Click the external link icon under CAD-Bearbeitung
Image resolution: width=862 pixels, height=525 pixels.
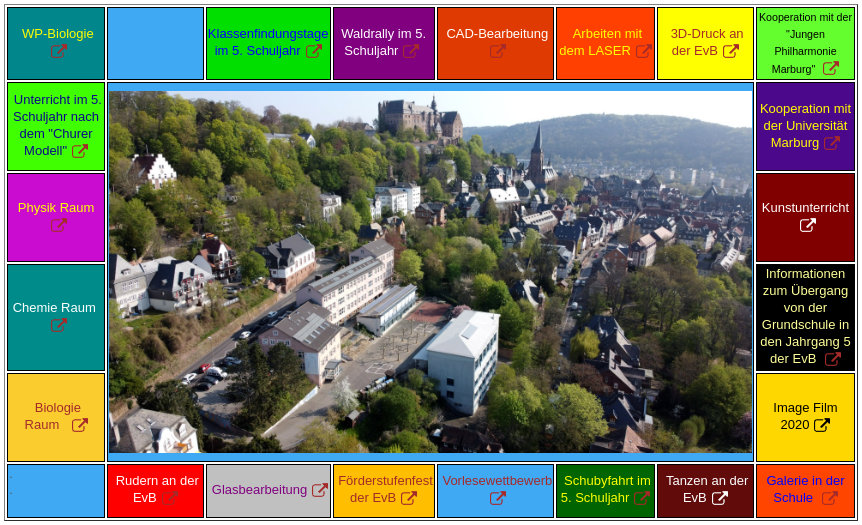click(x=498, y=52)
